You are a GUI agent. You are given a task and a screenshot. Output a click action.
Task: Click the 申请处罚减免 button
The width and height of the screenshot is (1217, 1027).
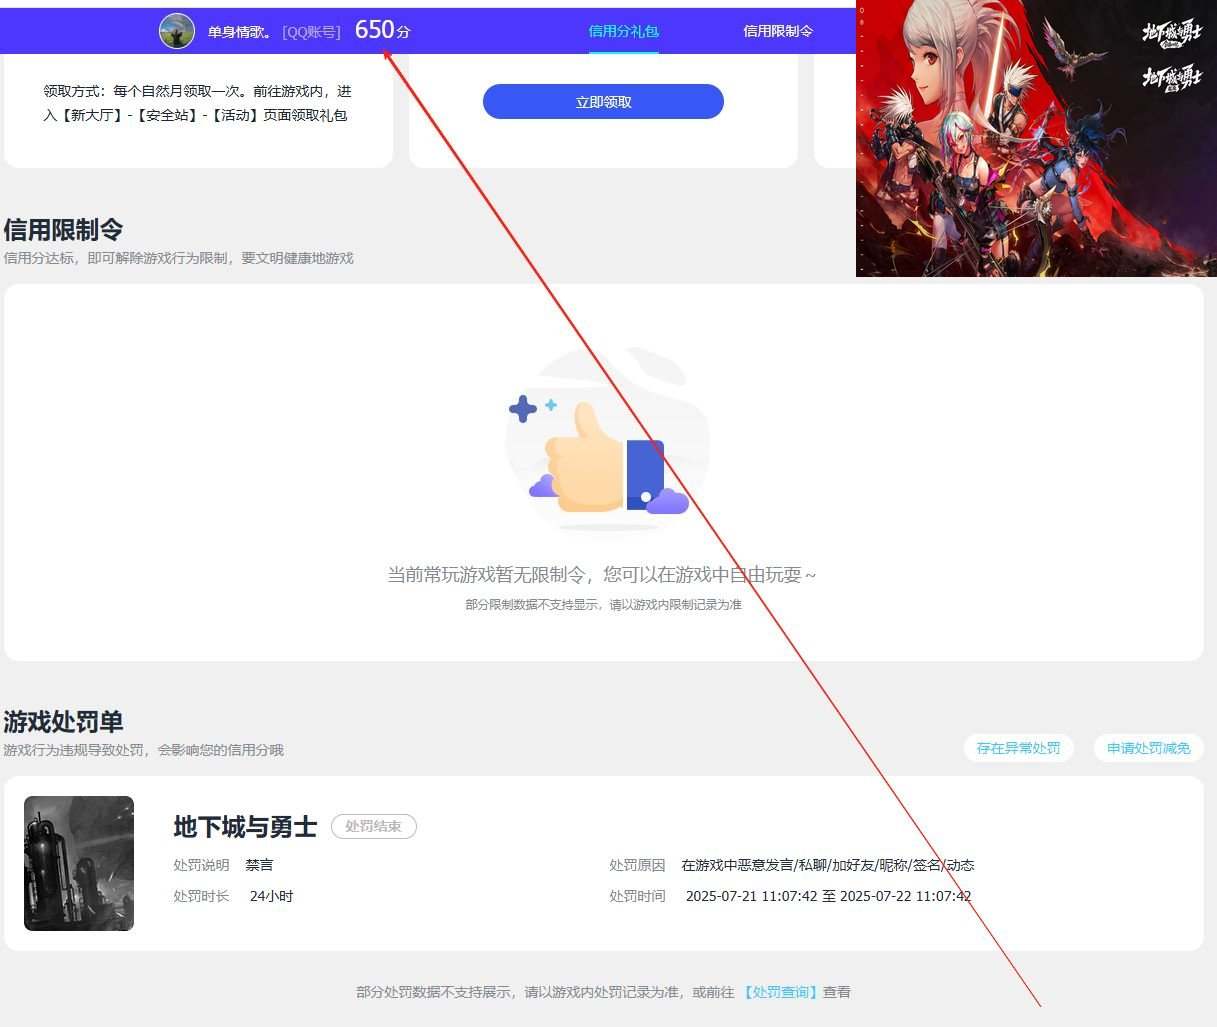pos(1148,748)
